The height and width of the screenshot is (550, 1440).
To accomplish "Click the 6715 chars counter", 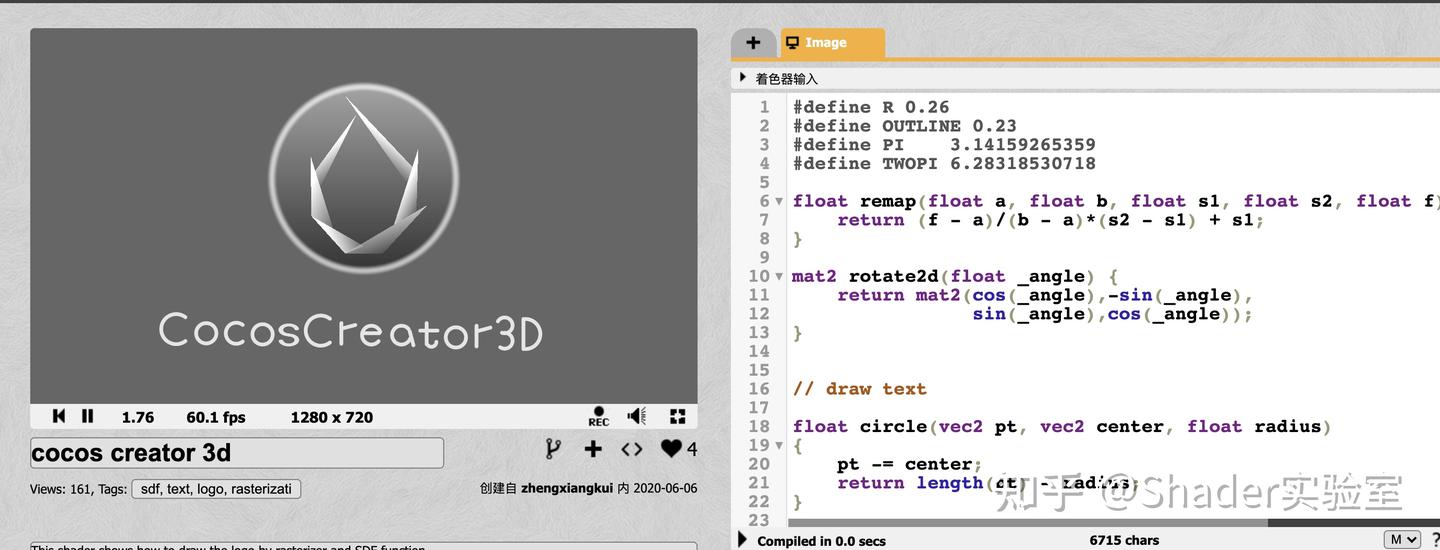I will [x=1124, y=540].
